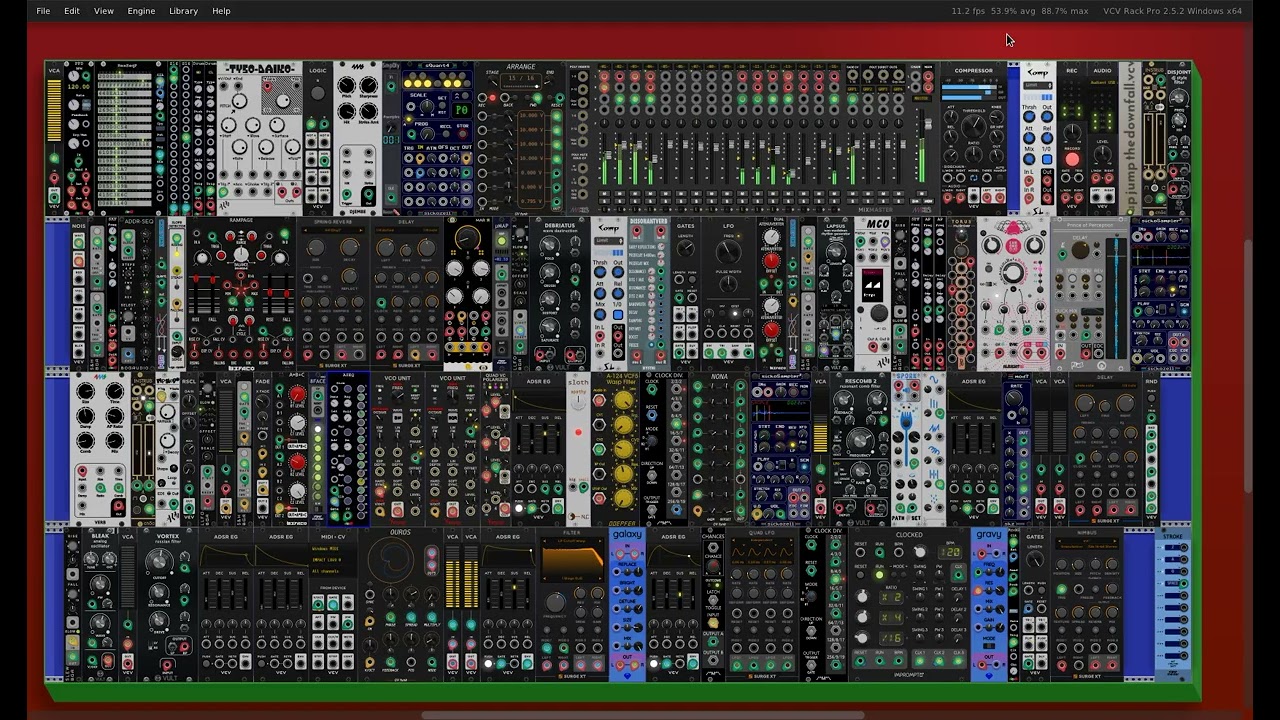Open the Audient USB device selector on AUDIO
1280x720 pixels.
1103,82
